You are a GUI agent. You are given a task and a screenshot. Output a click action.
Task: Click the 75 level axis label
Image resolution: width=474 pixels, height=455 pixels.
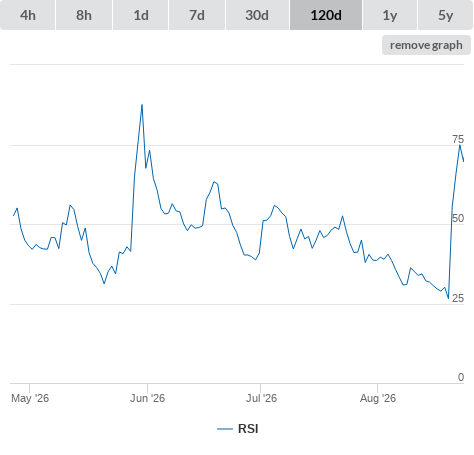click(458, 139)
